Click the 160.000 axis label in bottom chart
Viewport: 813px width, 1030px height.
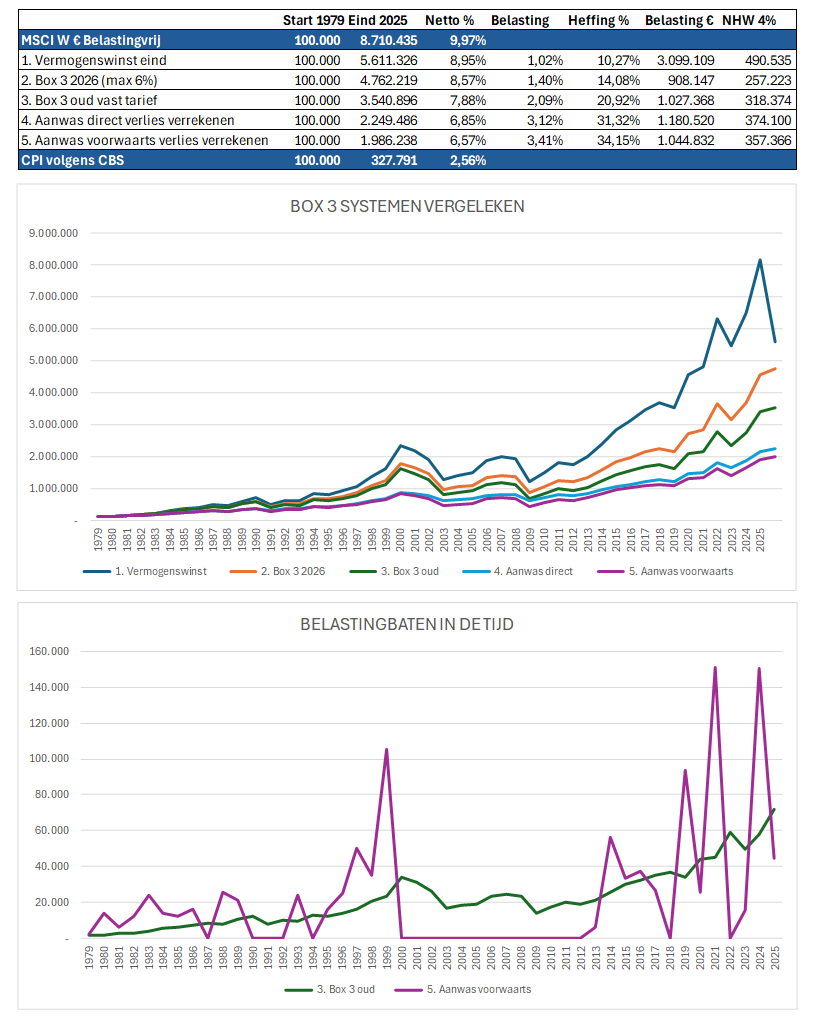click(x=46, y=651)
